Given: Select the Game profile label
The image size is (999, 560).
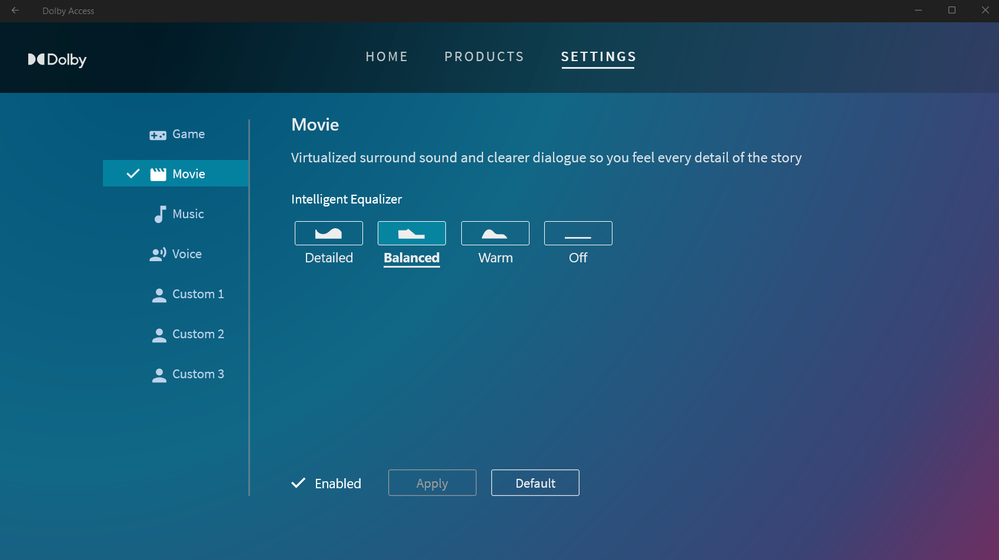Looking at the screenshot, I should point(189,134).
